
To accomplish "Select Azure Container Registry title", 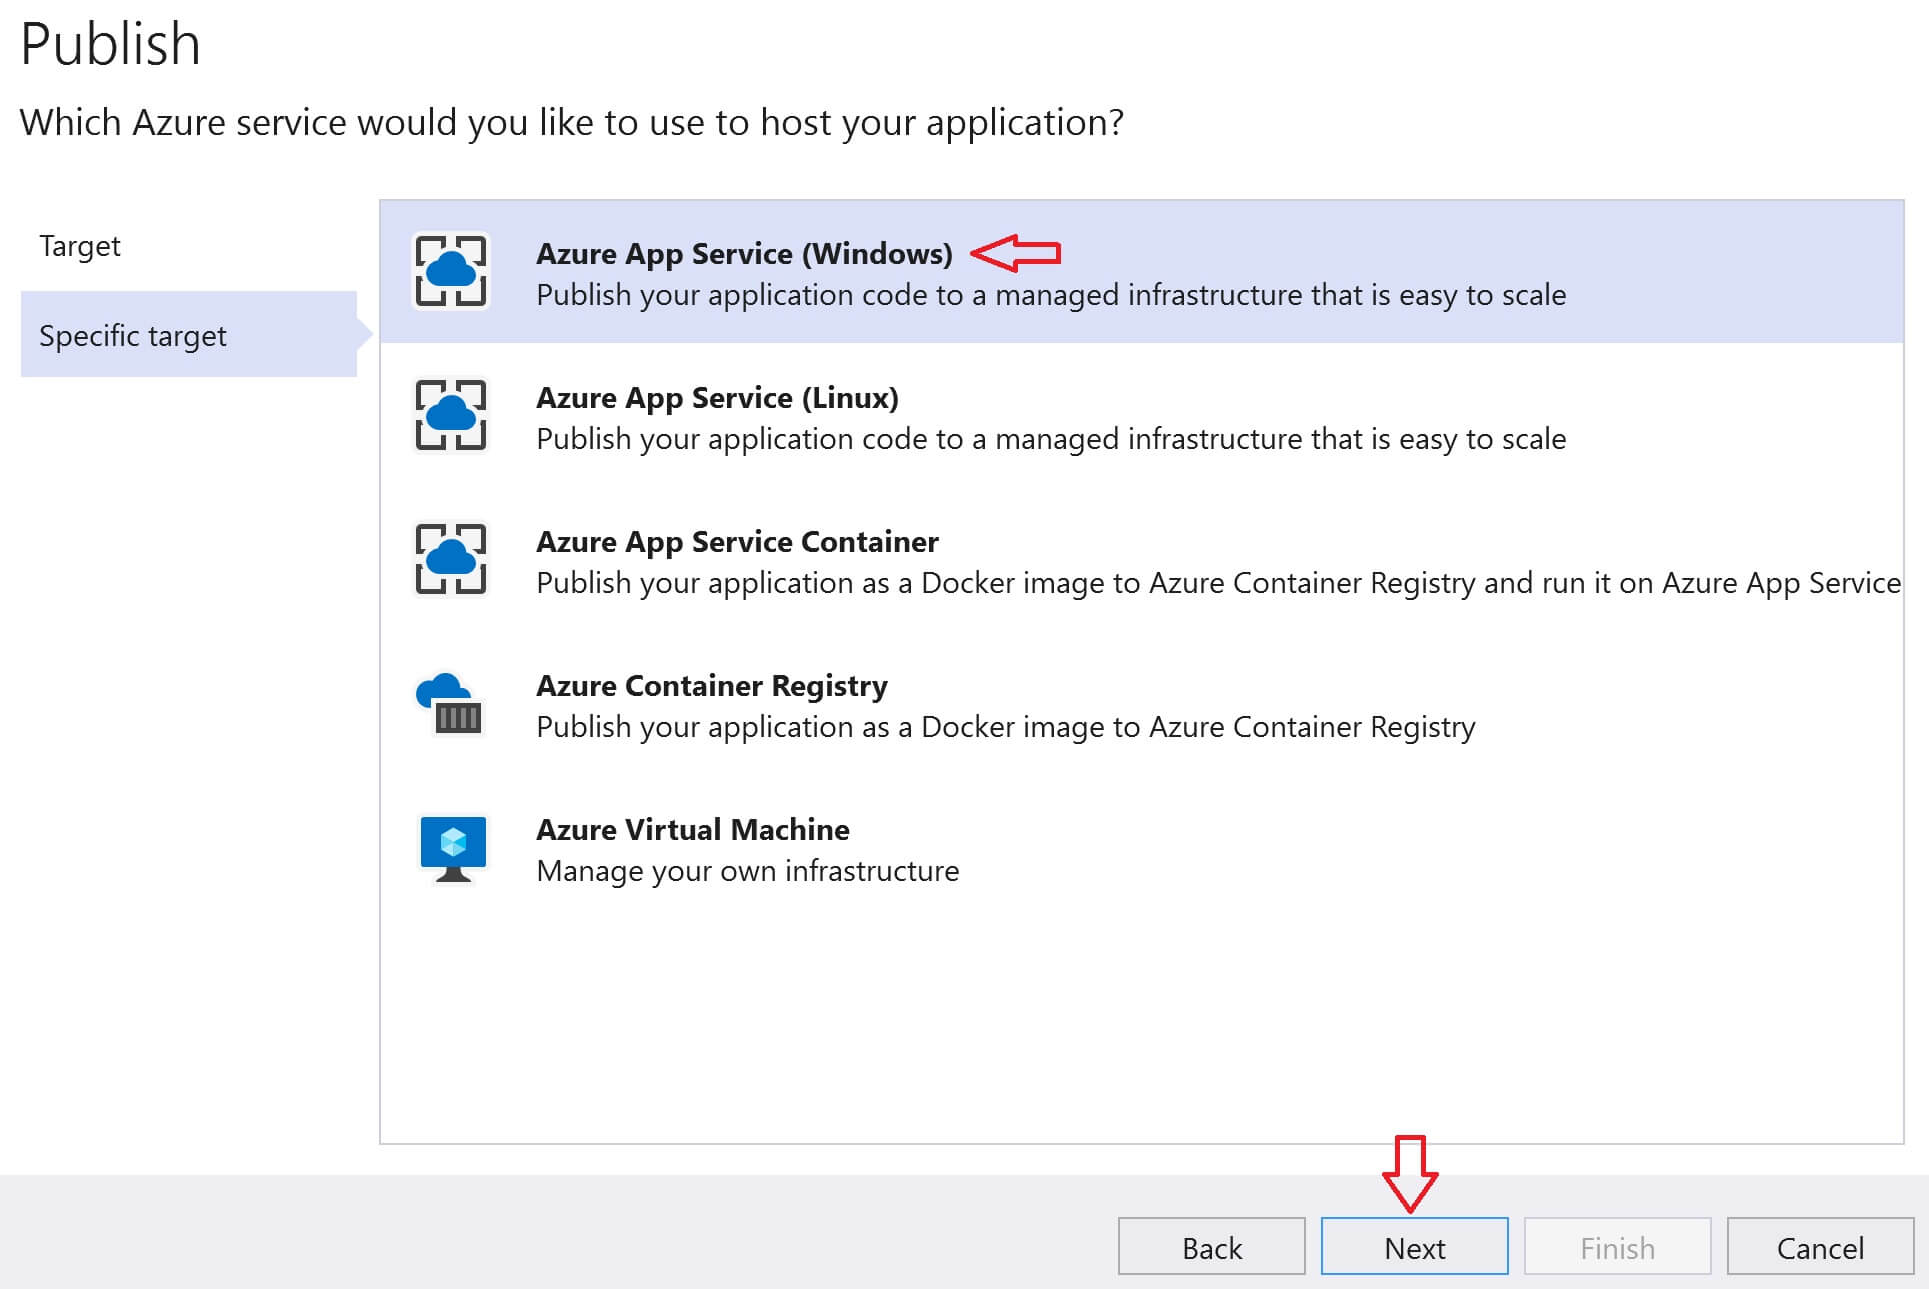I will [712, 686].
